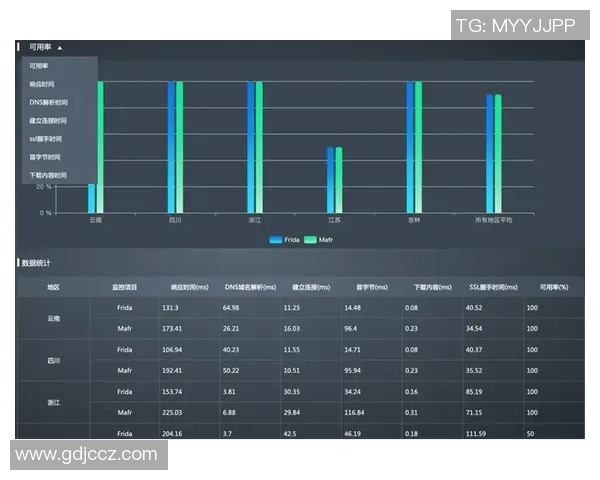
Task: Select 可用率 option in dropdown list
Action: pyautogui.click(x=40, y=66)
